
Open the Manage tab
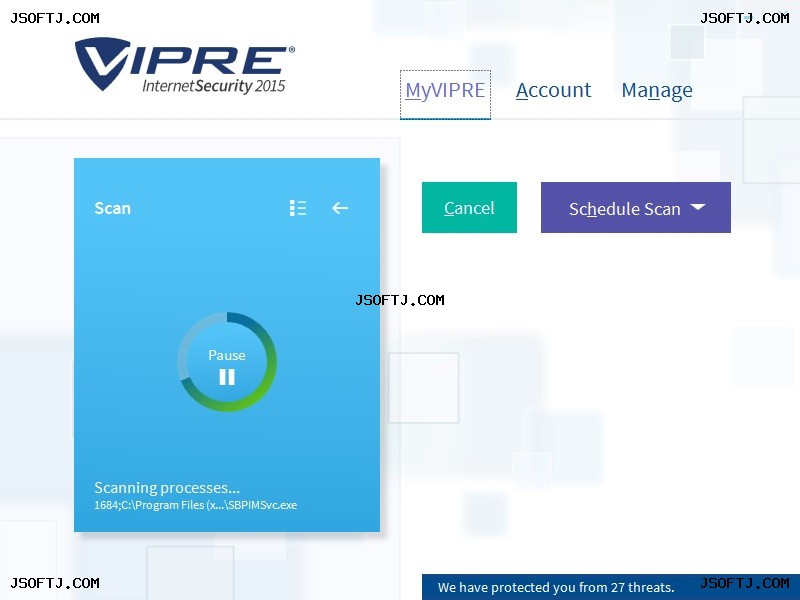(657, 91)
